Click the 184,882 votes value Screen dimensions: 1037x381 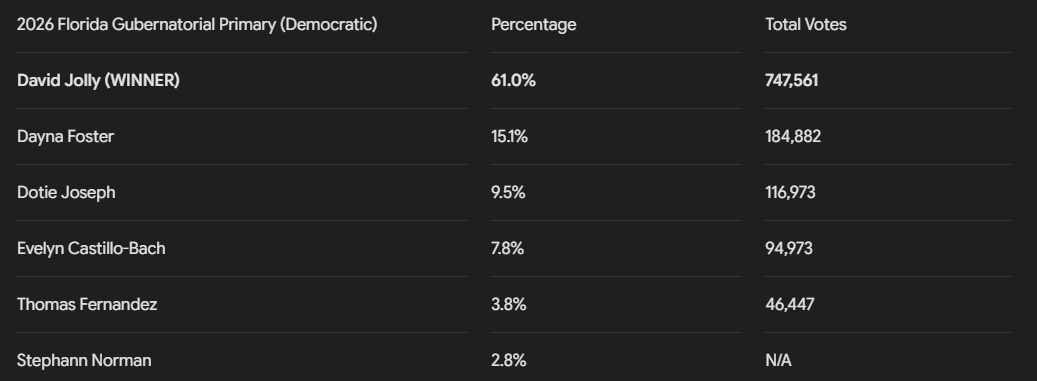[x=793, y=136]
